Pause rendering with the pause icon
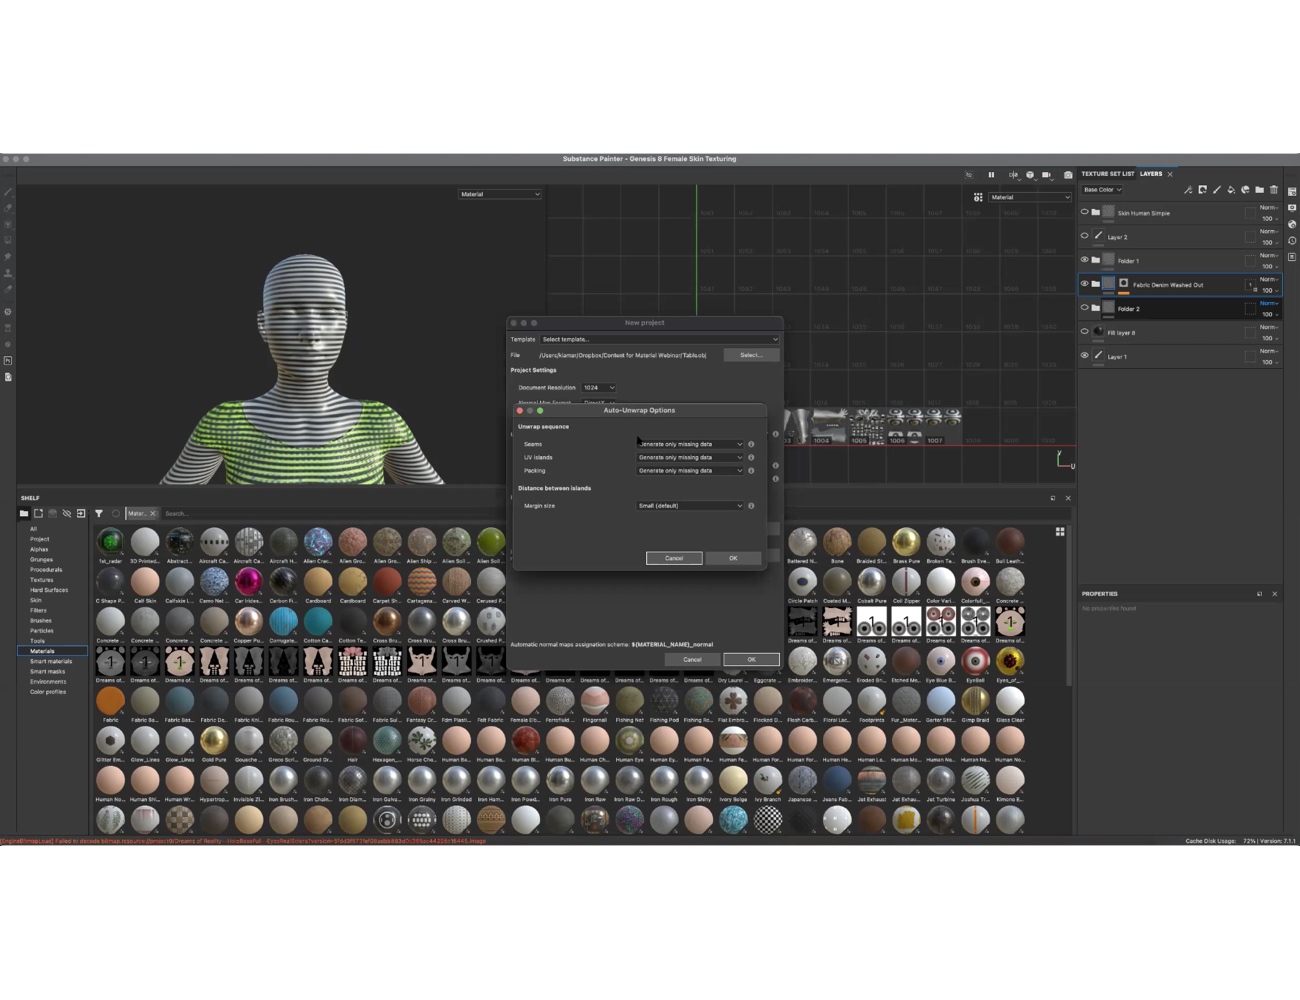This screenshot has width=1300, height=1000. click(x=991, y=175)
